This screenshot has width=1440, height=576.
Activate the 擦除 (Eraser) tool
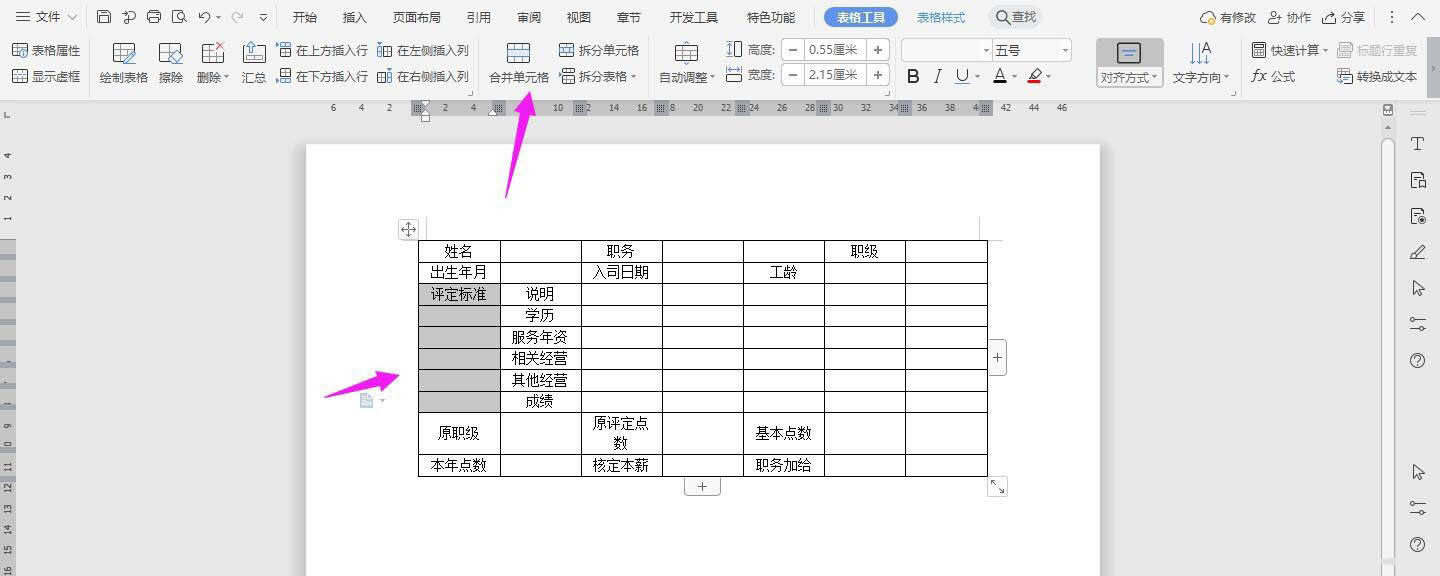[x=170, y=60]
